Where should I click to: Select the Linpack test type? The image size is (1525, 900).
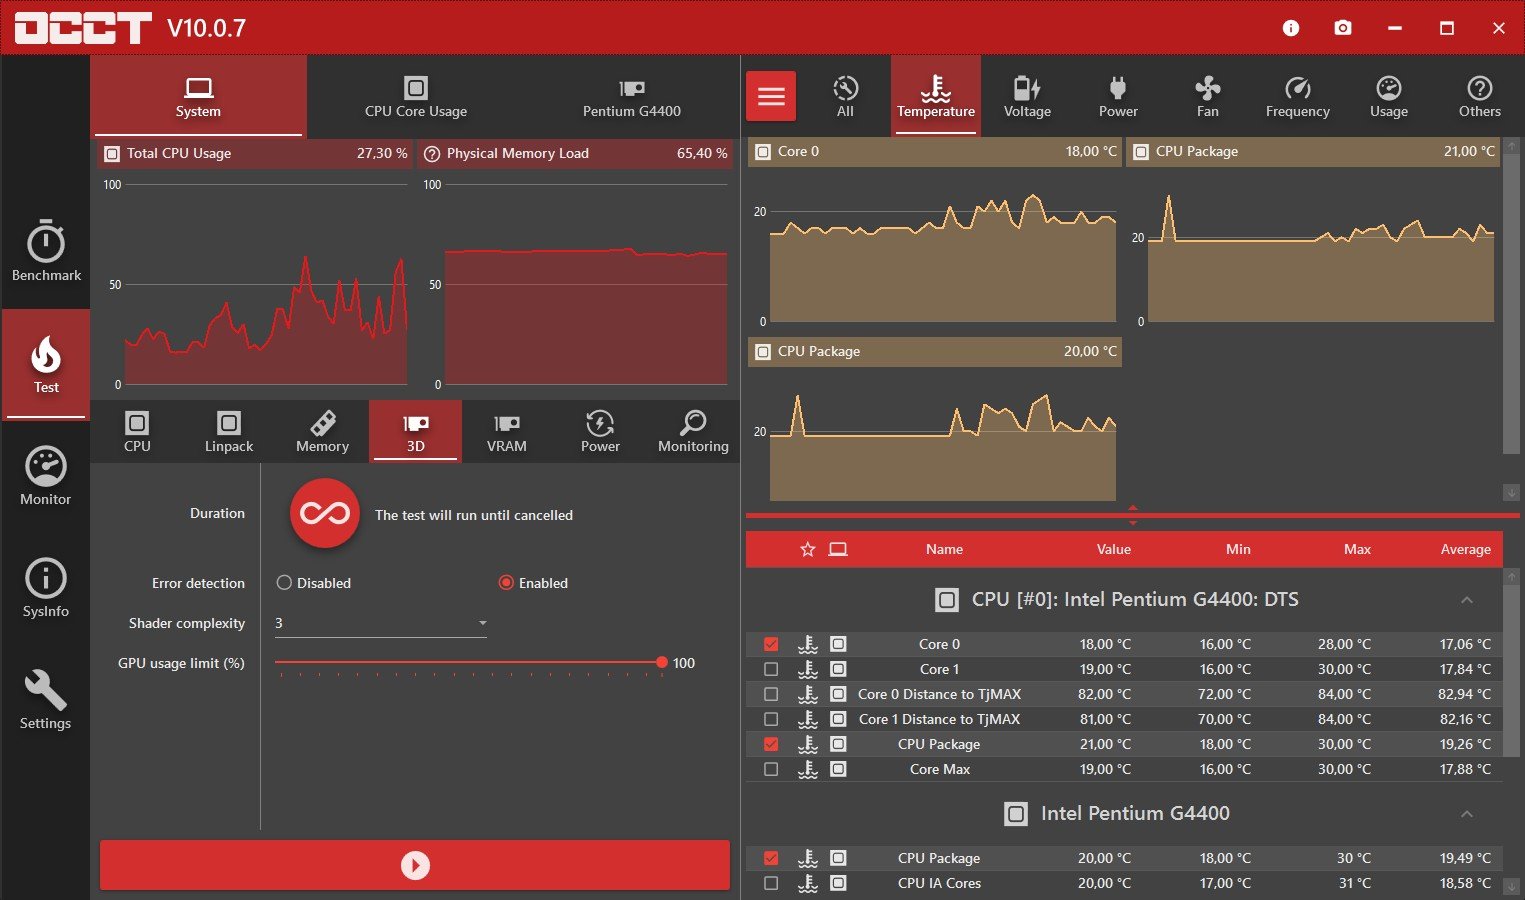(229, 431)
